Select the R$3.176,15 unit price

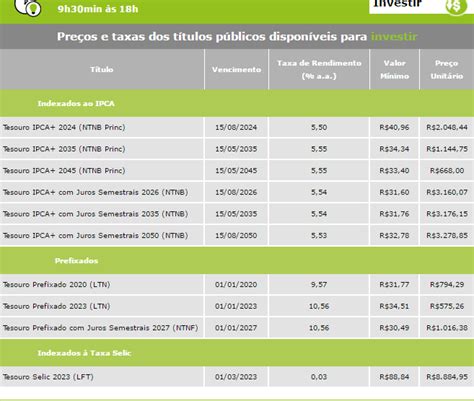pos(447,214)
